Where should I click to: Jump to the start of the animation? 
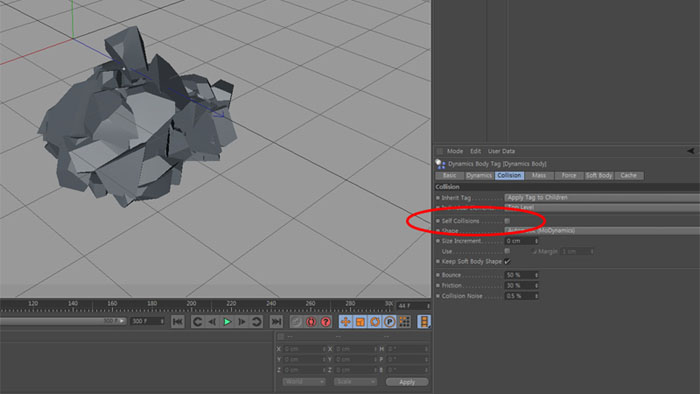click(x=178, y=321)
